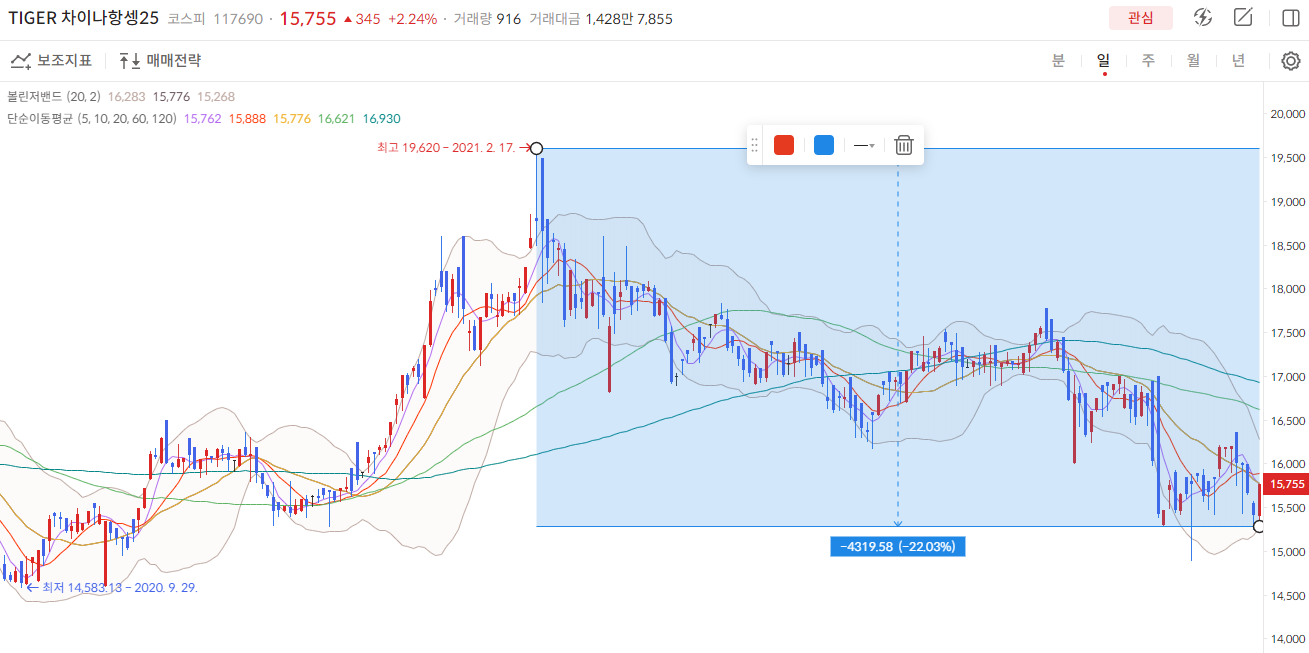
Task: Click the 최저 14,583.13 low price label
Action: pos(120,588)
